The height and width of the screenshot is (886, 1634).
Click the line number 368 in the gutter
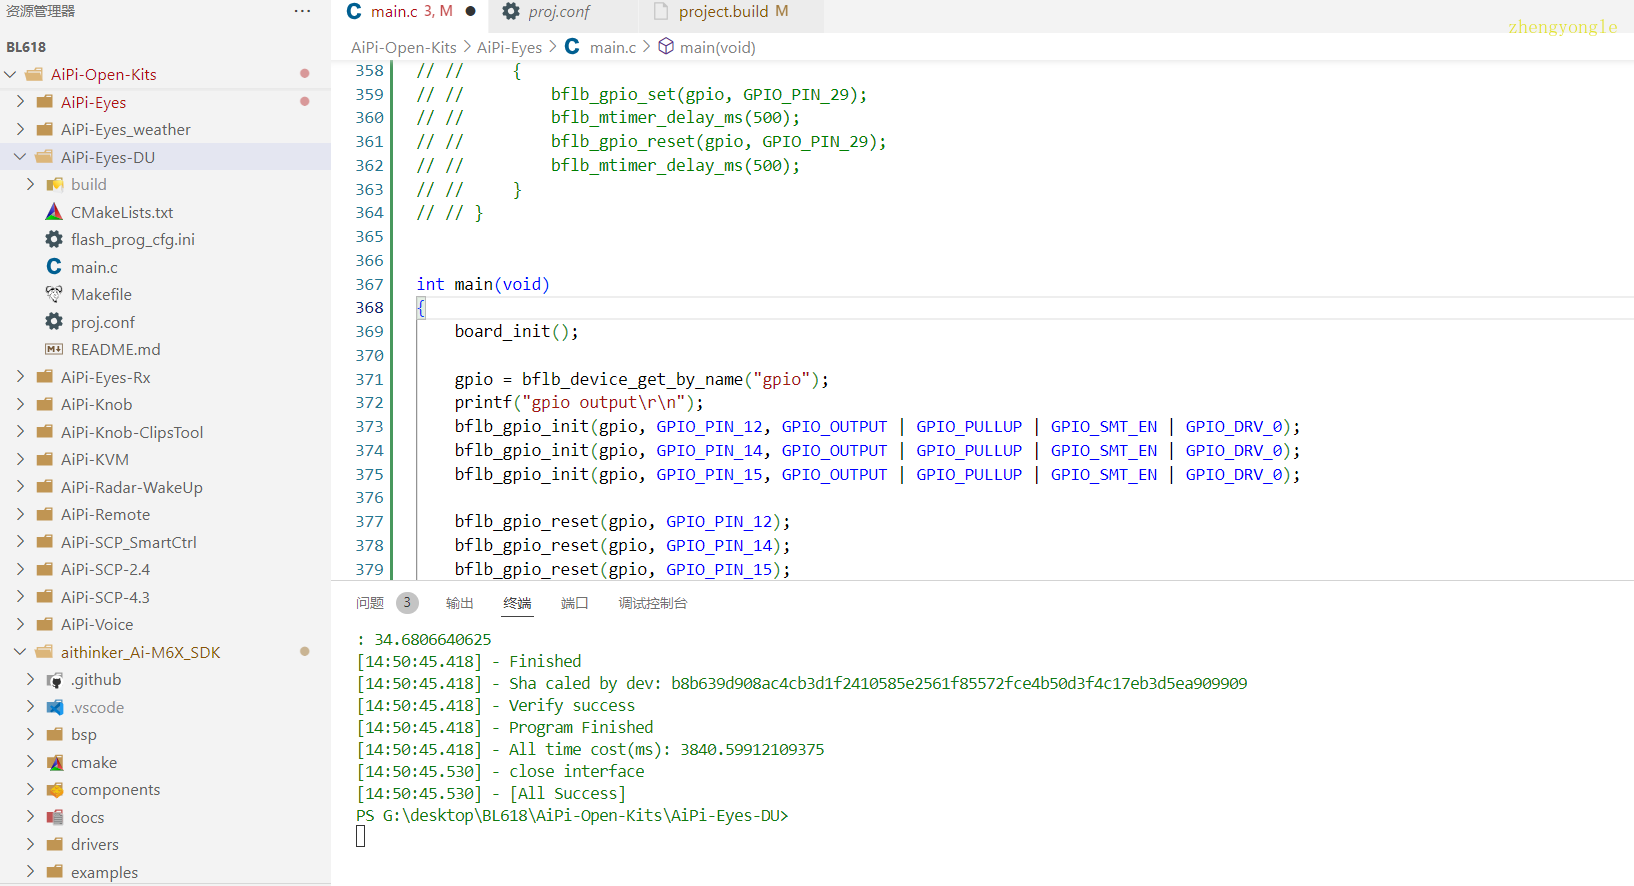click(x=369, y=307)
